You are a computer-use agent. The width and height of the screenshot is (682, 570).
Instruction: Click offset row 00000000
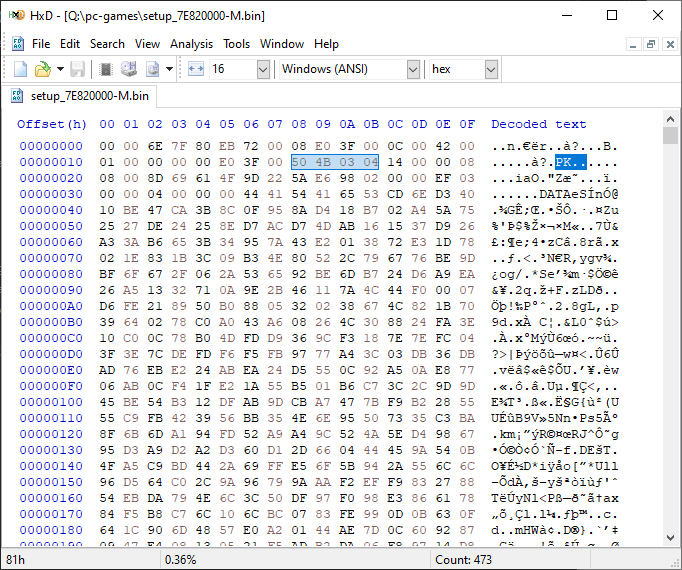coord(51,146)
